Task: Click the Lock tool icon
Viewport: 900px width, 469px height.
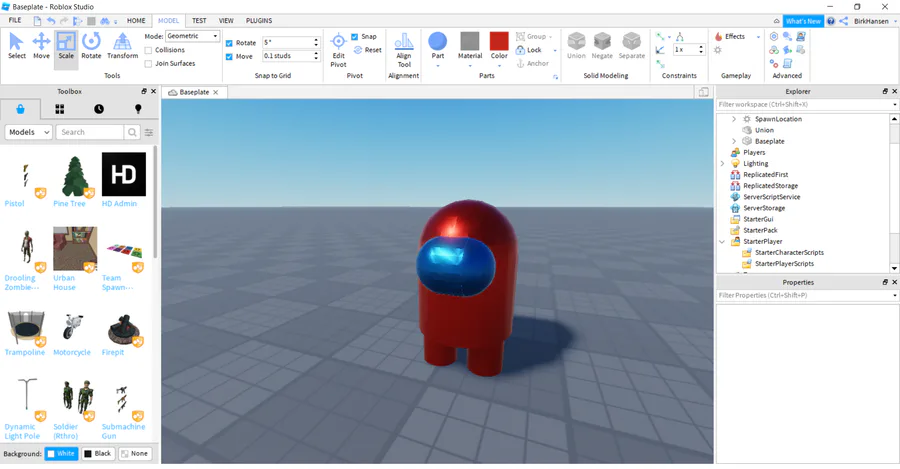Action: tap(521, 50)
